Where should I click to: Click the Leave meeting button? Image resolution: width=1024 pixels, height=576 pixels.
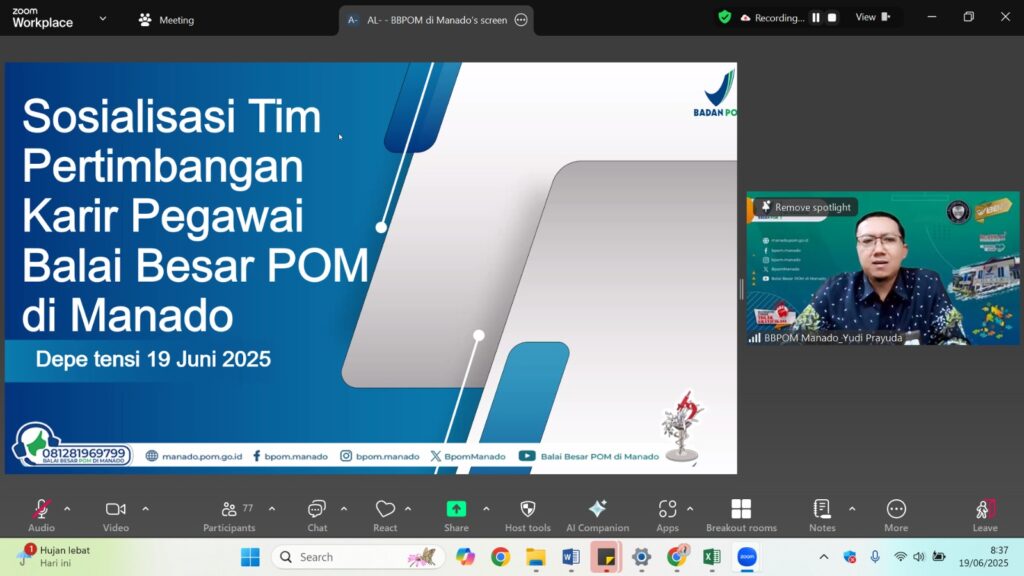point(985,515)
